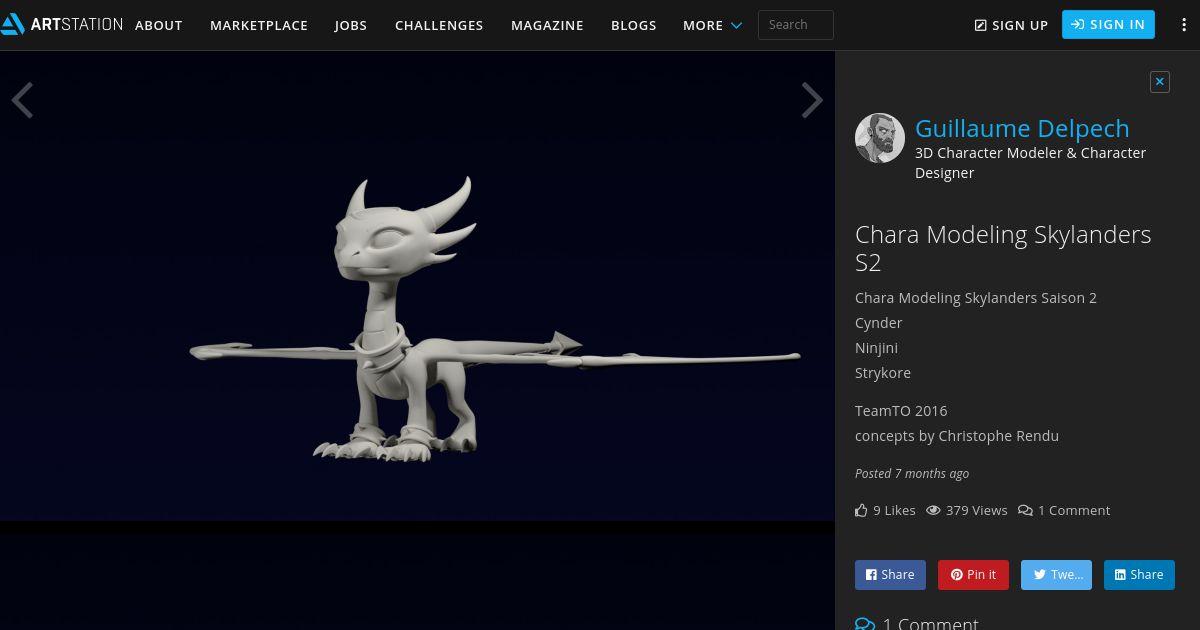Open the Guillaume Delpech artist name link
This screenshot has height=630, width=1200.
point(1022,128)
